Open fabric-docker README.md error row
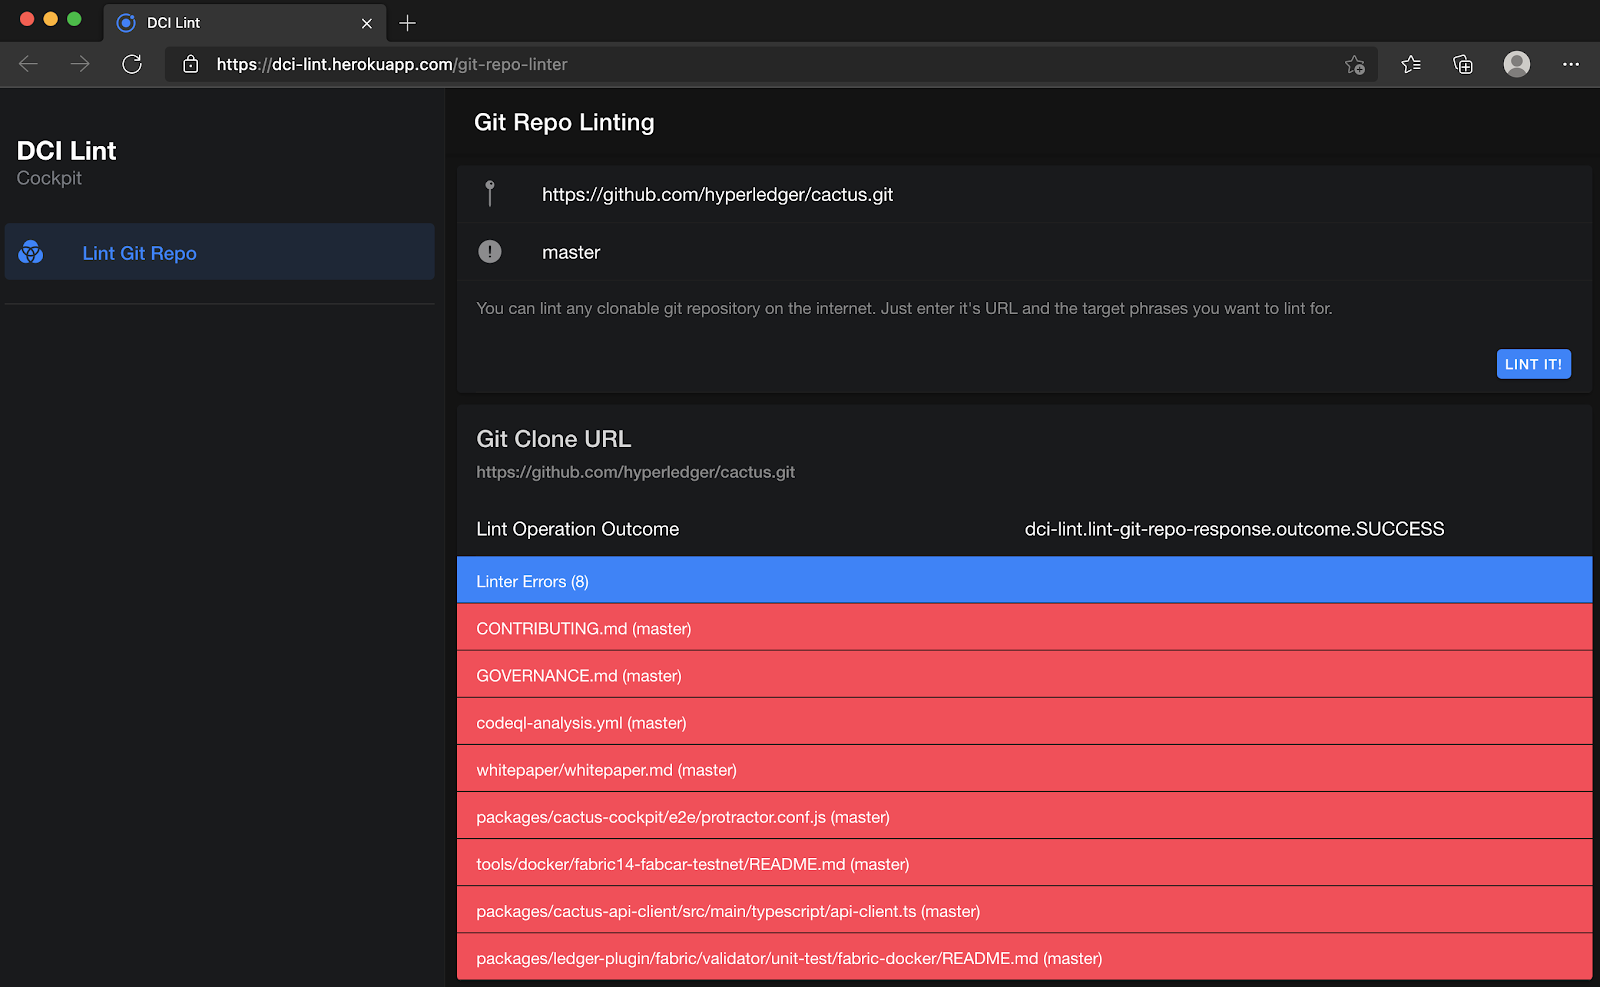1600x987 pixels. pos(1024,957)
